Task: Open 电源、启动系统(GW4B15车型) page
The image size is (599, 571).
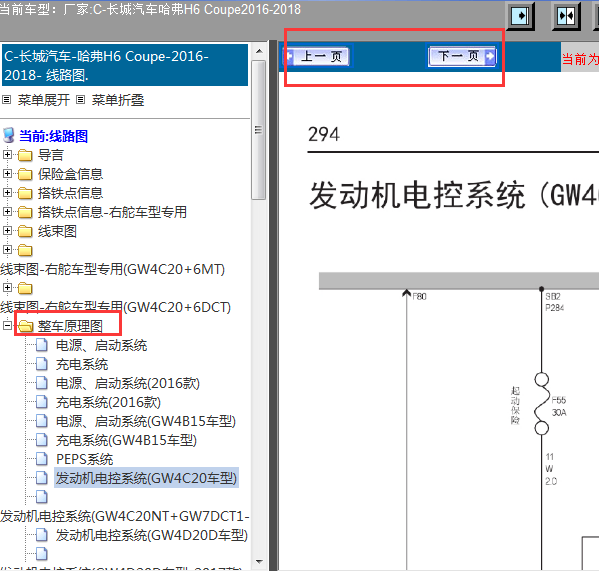Action: click(146, 421)
